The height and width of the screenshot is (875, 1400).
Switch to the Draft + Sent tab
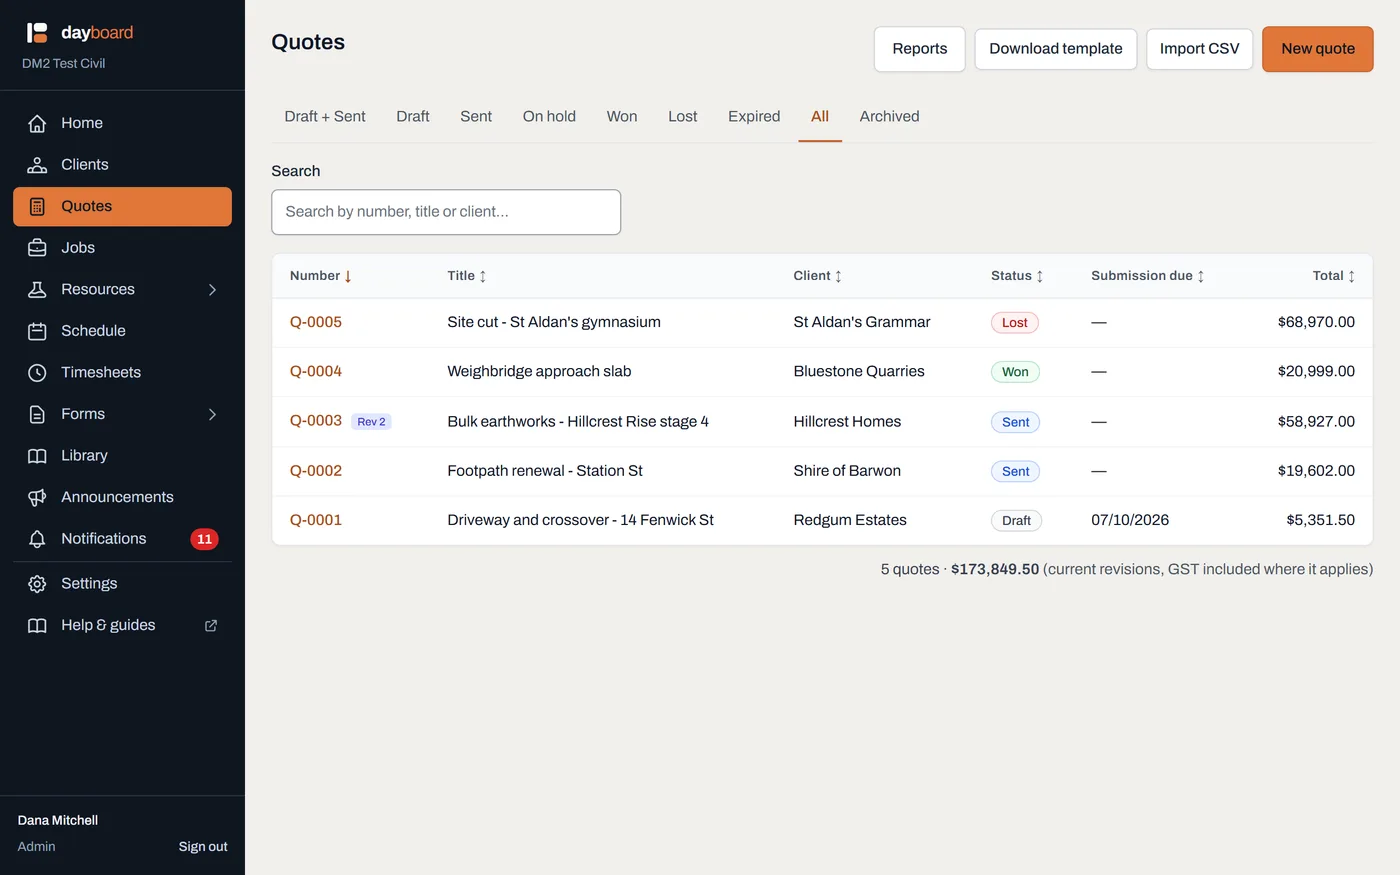click(325, 116)
